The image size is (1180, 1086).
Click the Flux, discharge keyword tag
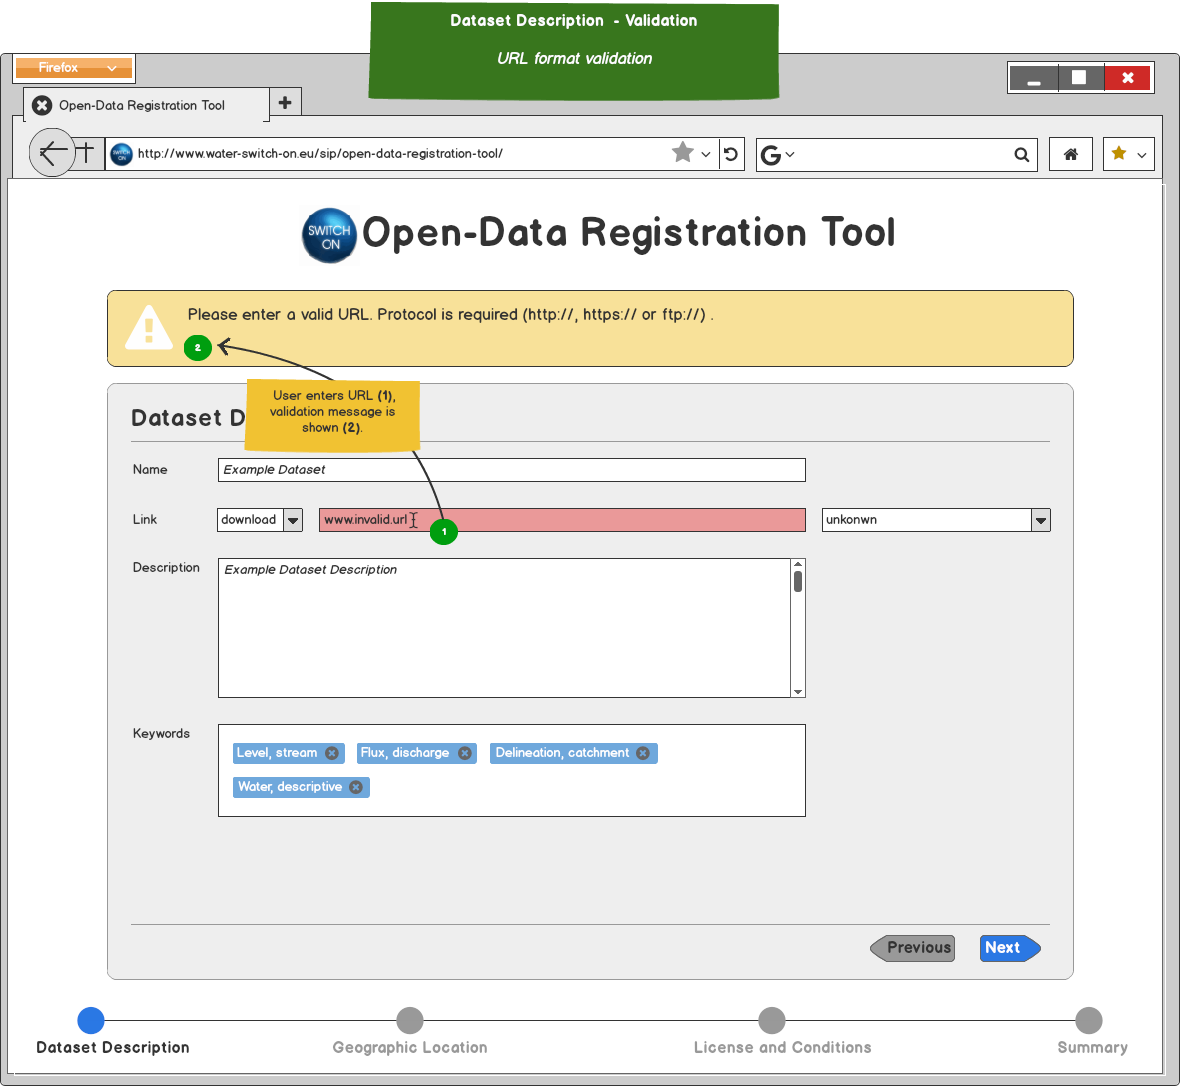coord(417,753)
